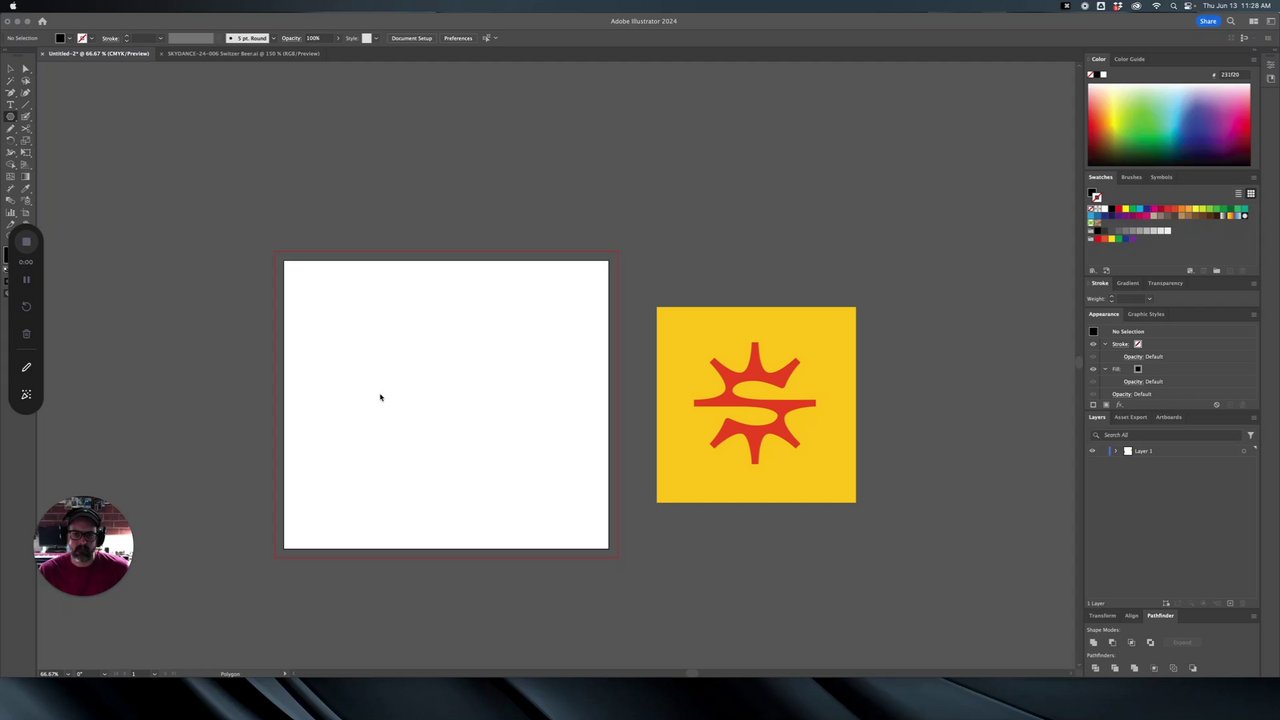Open the stroke color dropdown in control bar

(x=92, y=38)
